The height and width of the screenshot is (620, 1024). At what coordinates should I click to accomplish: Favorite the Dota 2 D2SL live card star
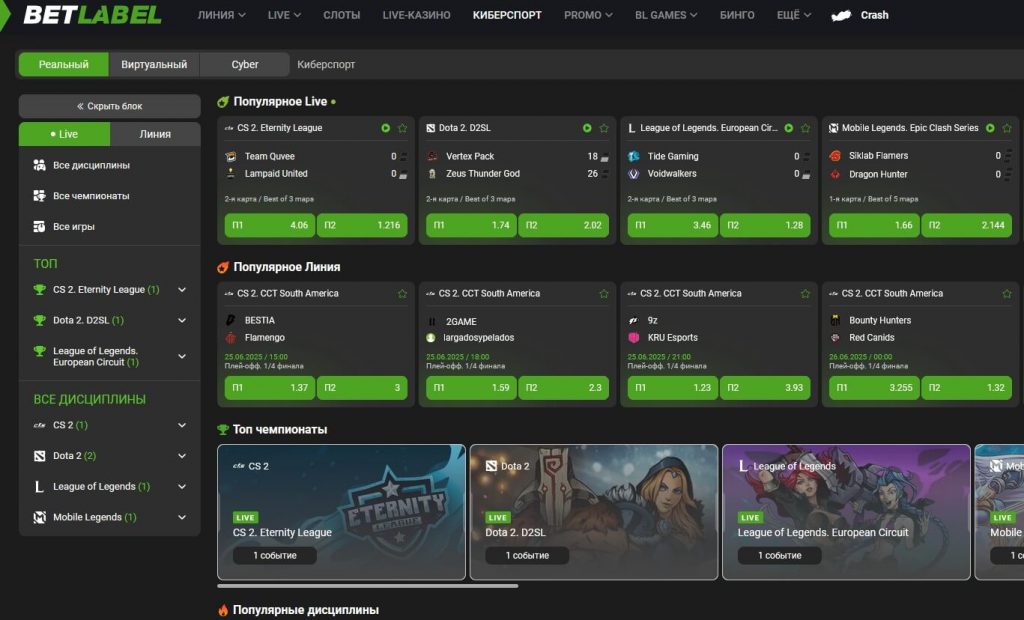tap(604, 128)
